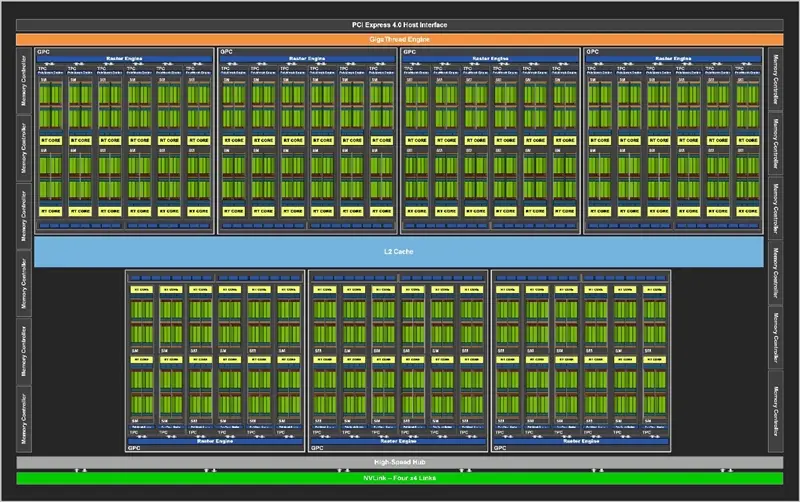Select the gray High-Speed Hub bar
The image size is (800, 502).
click(x=399, y=462)
